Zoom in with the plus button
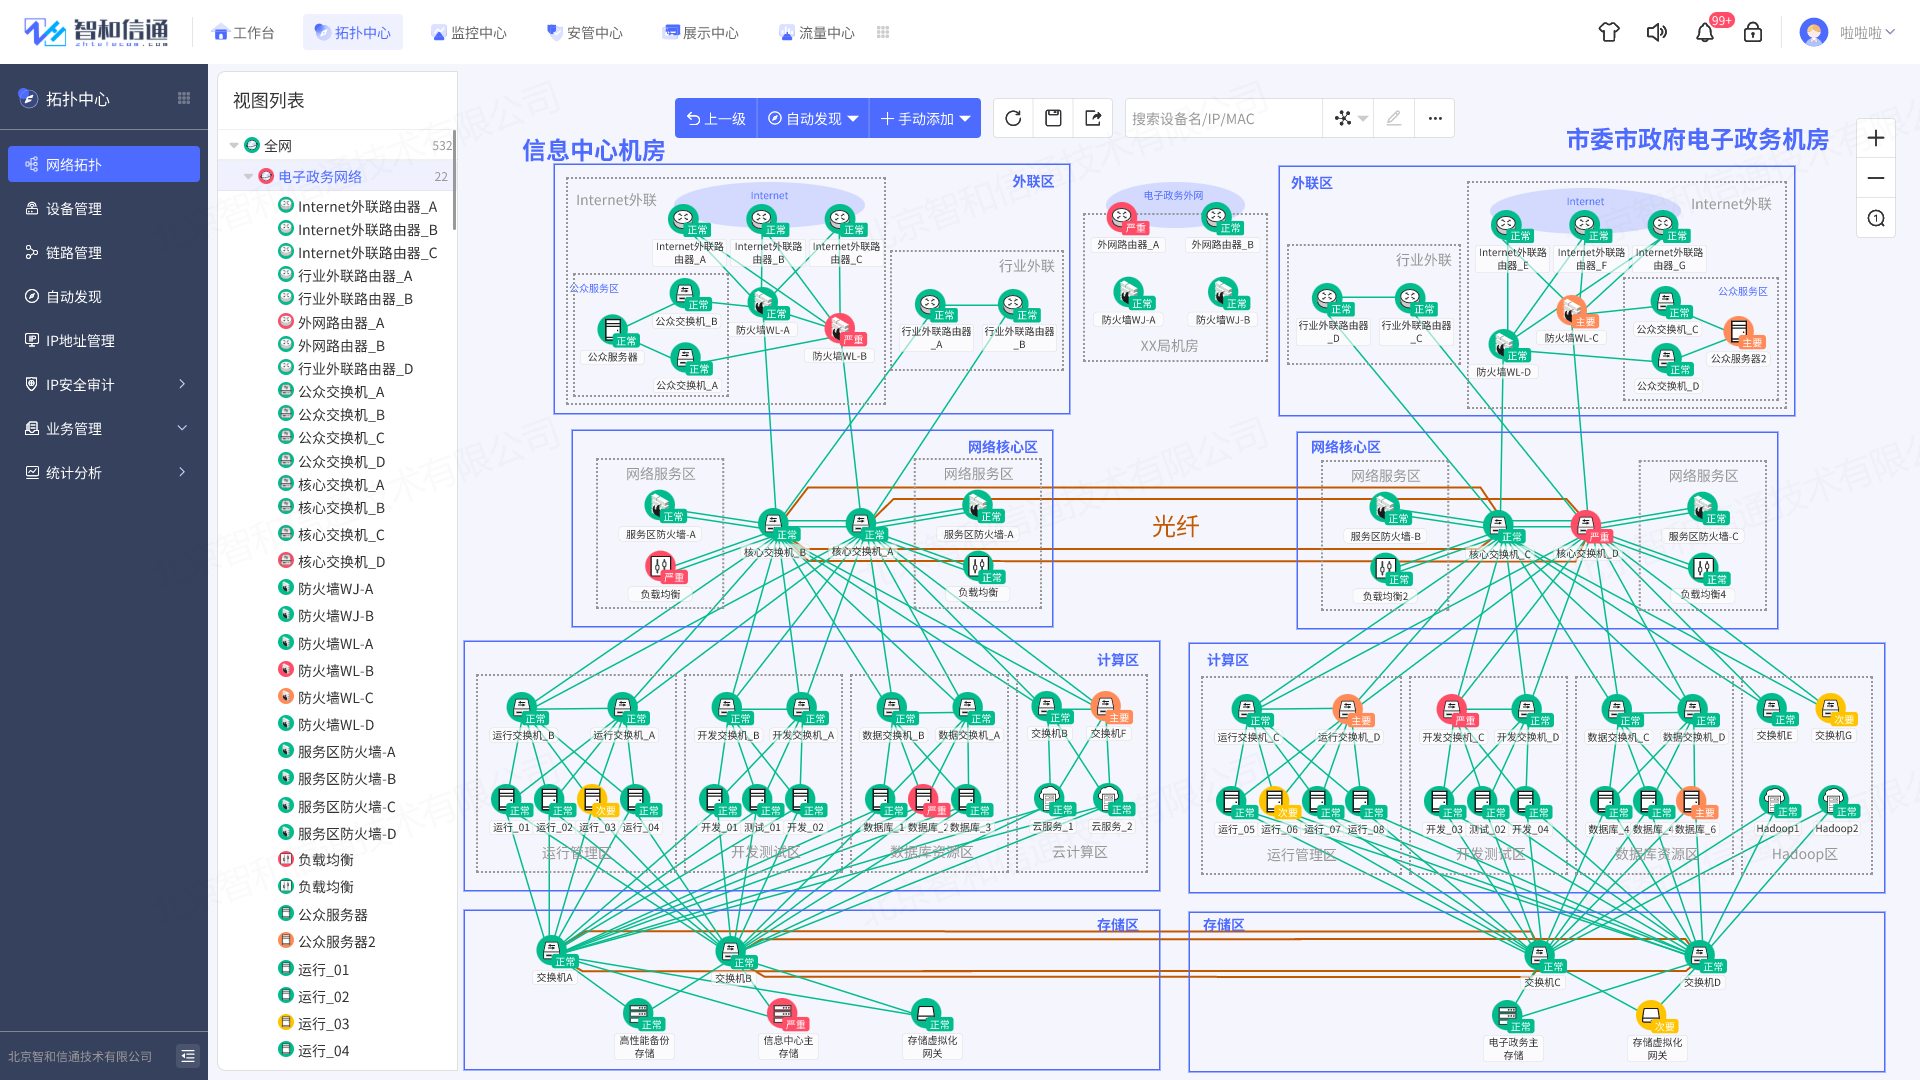1920x1080 pixels. click(x=1876, y=138)
